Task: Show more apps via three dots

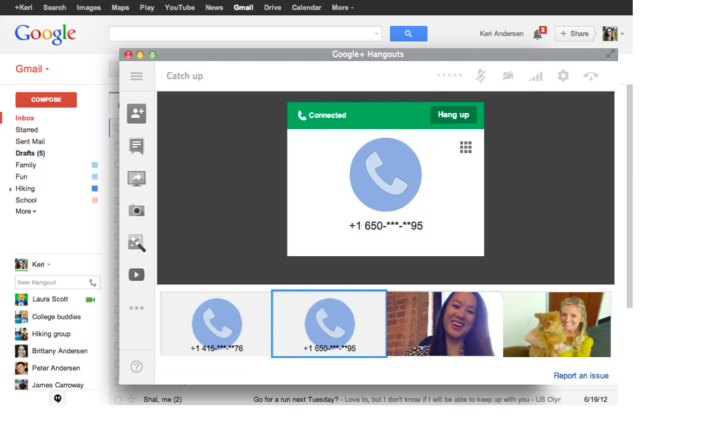Action: coord(136,308)
